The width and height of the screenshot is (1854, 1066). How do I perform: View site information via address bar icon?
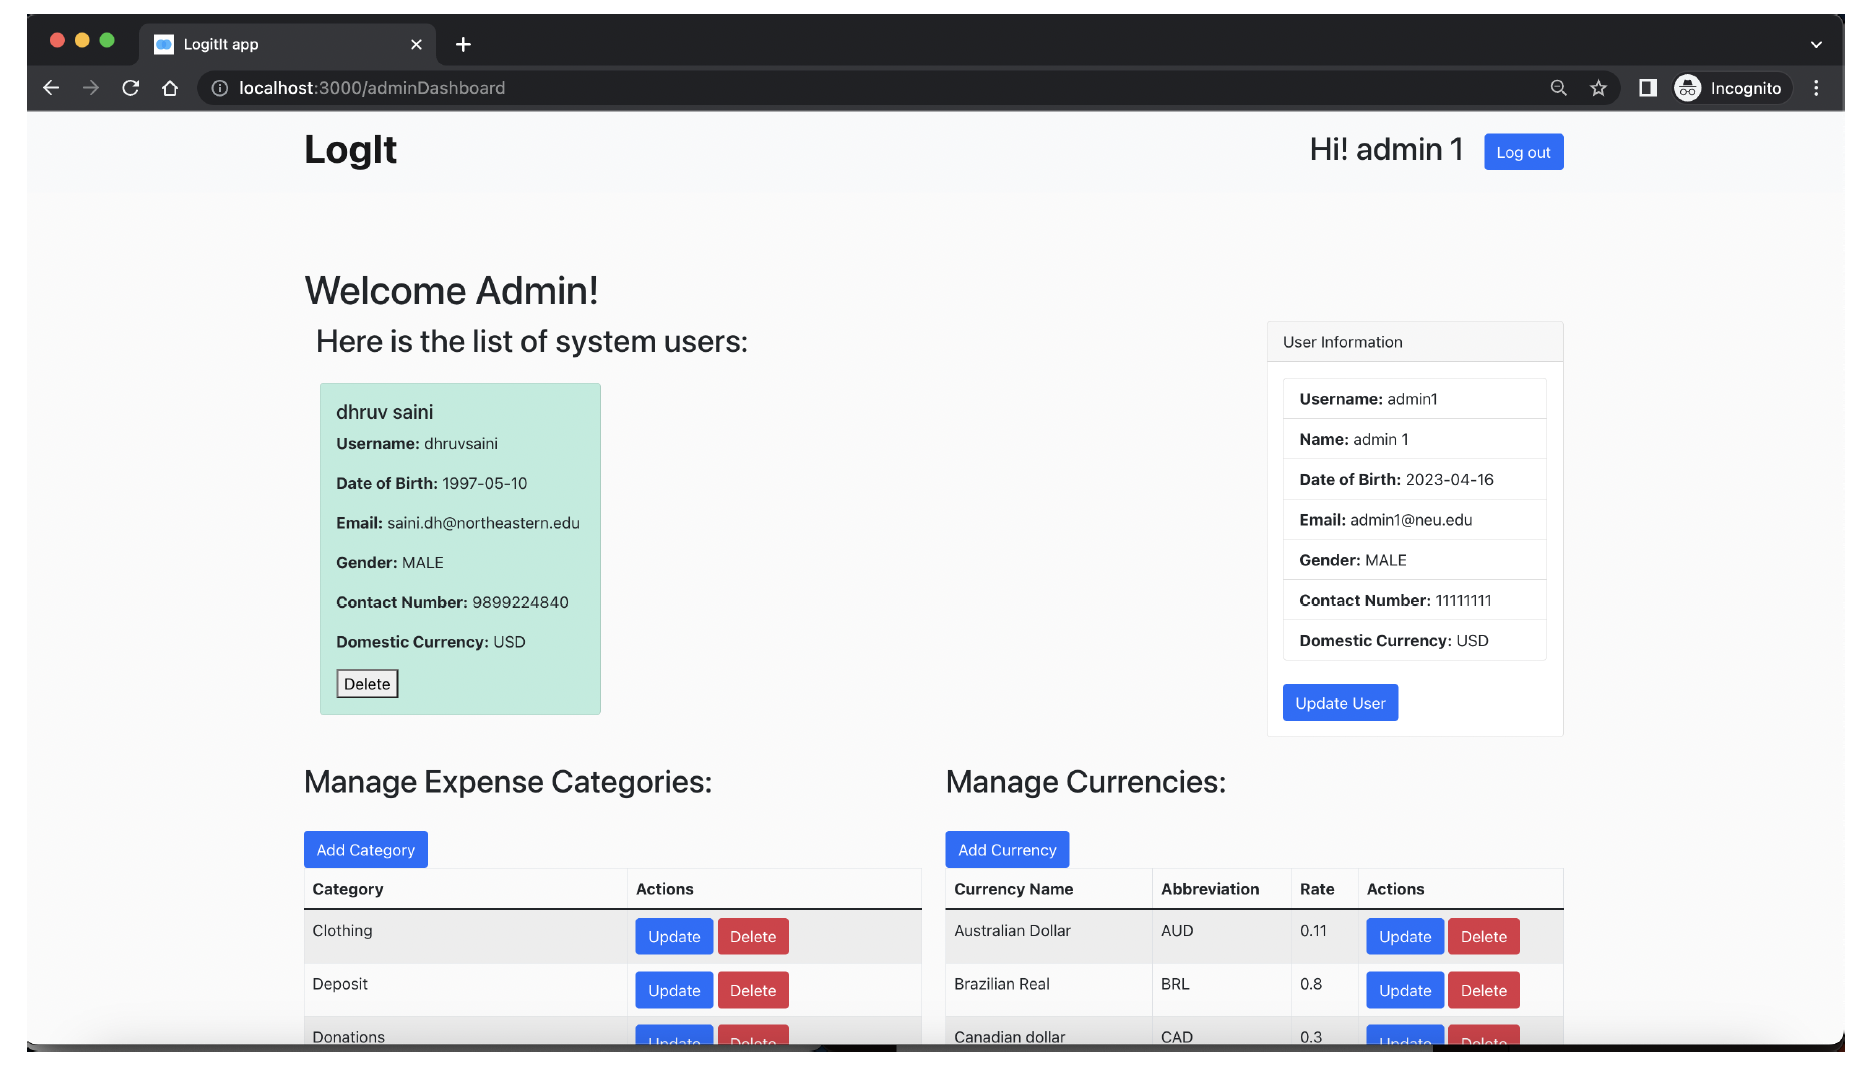(219, 88)
